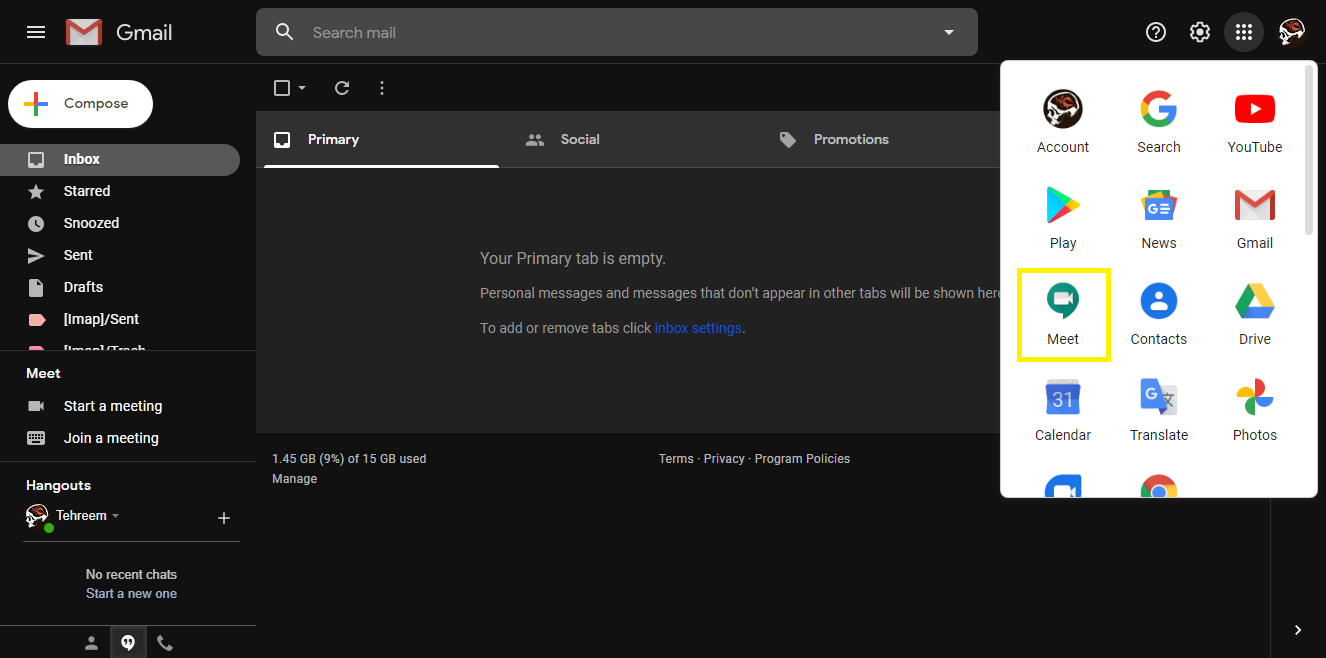Tick the select all messages checkbox
This screenshot has width=1326, height=658.
click(282, 88)
